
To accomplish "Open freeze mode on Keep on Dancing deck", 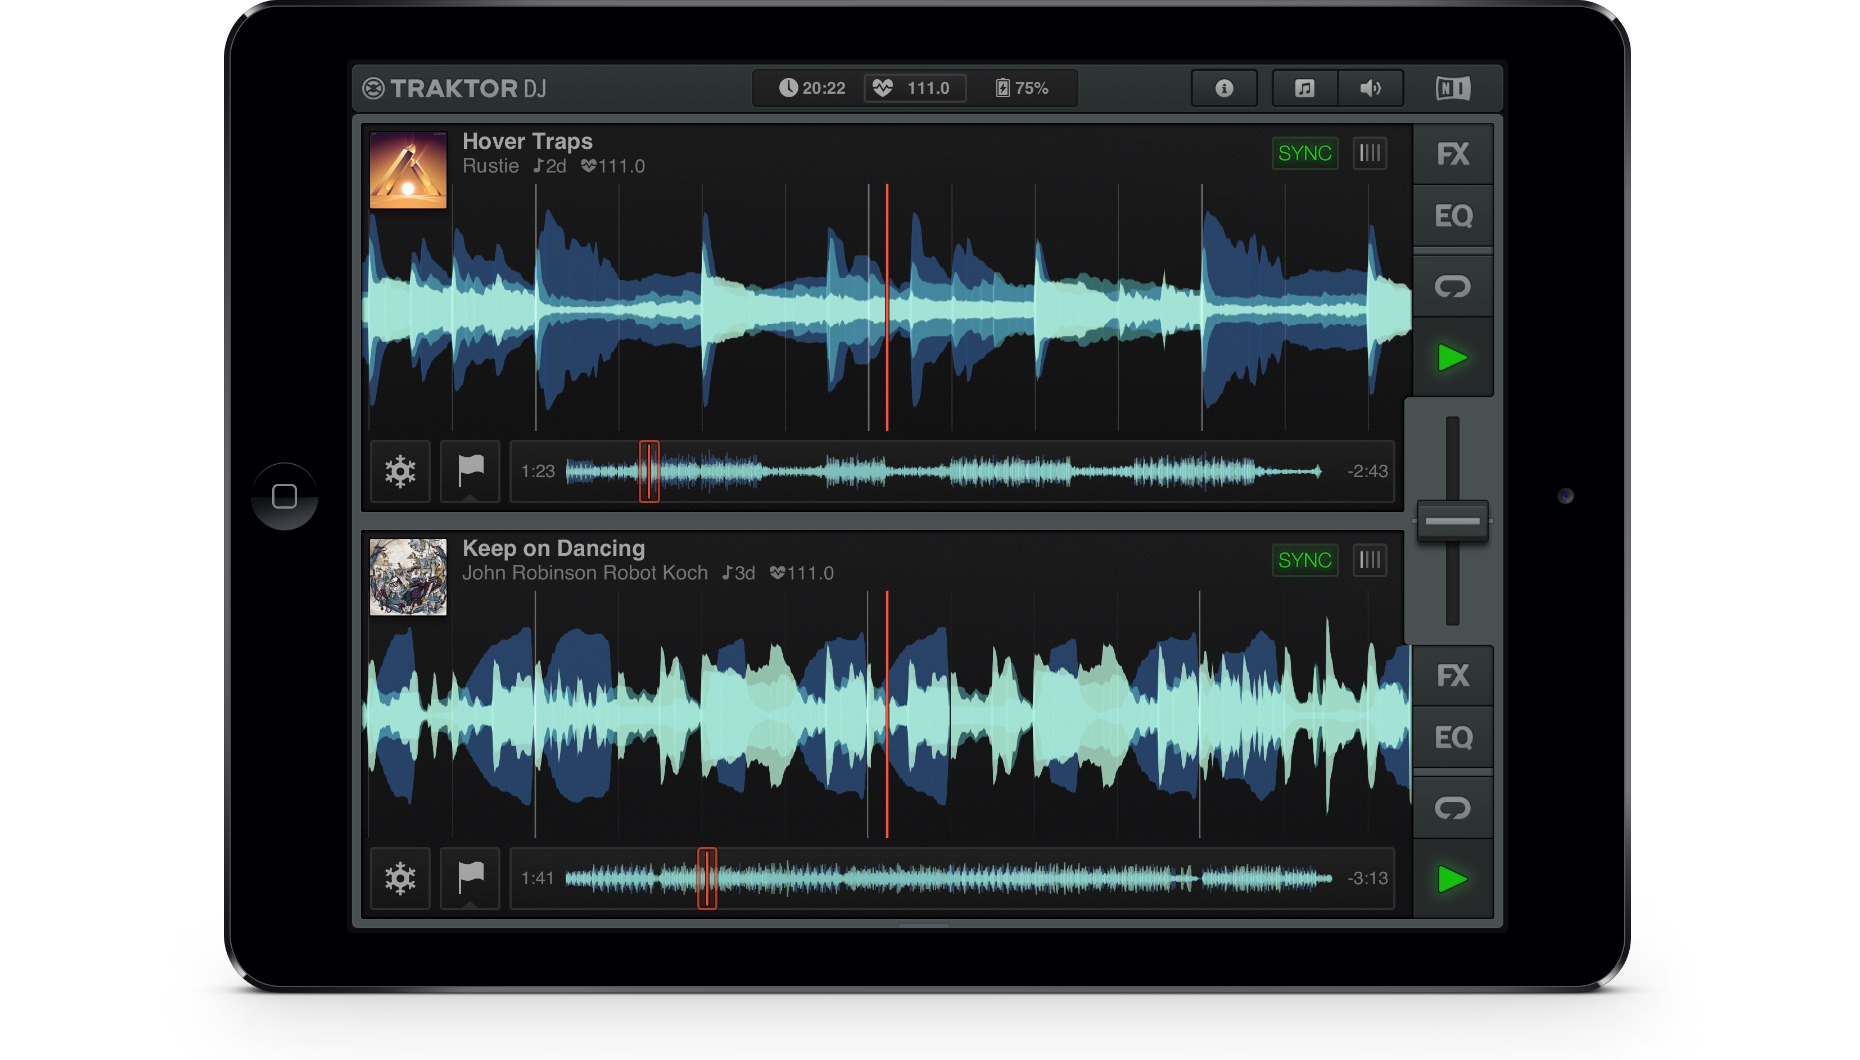I will point(400,878).
